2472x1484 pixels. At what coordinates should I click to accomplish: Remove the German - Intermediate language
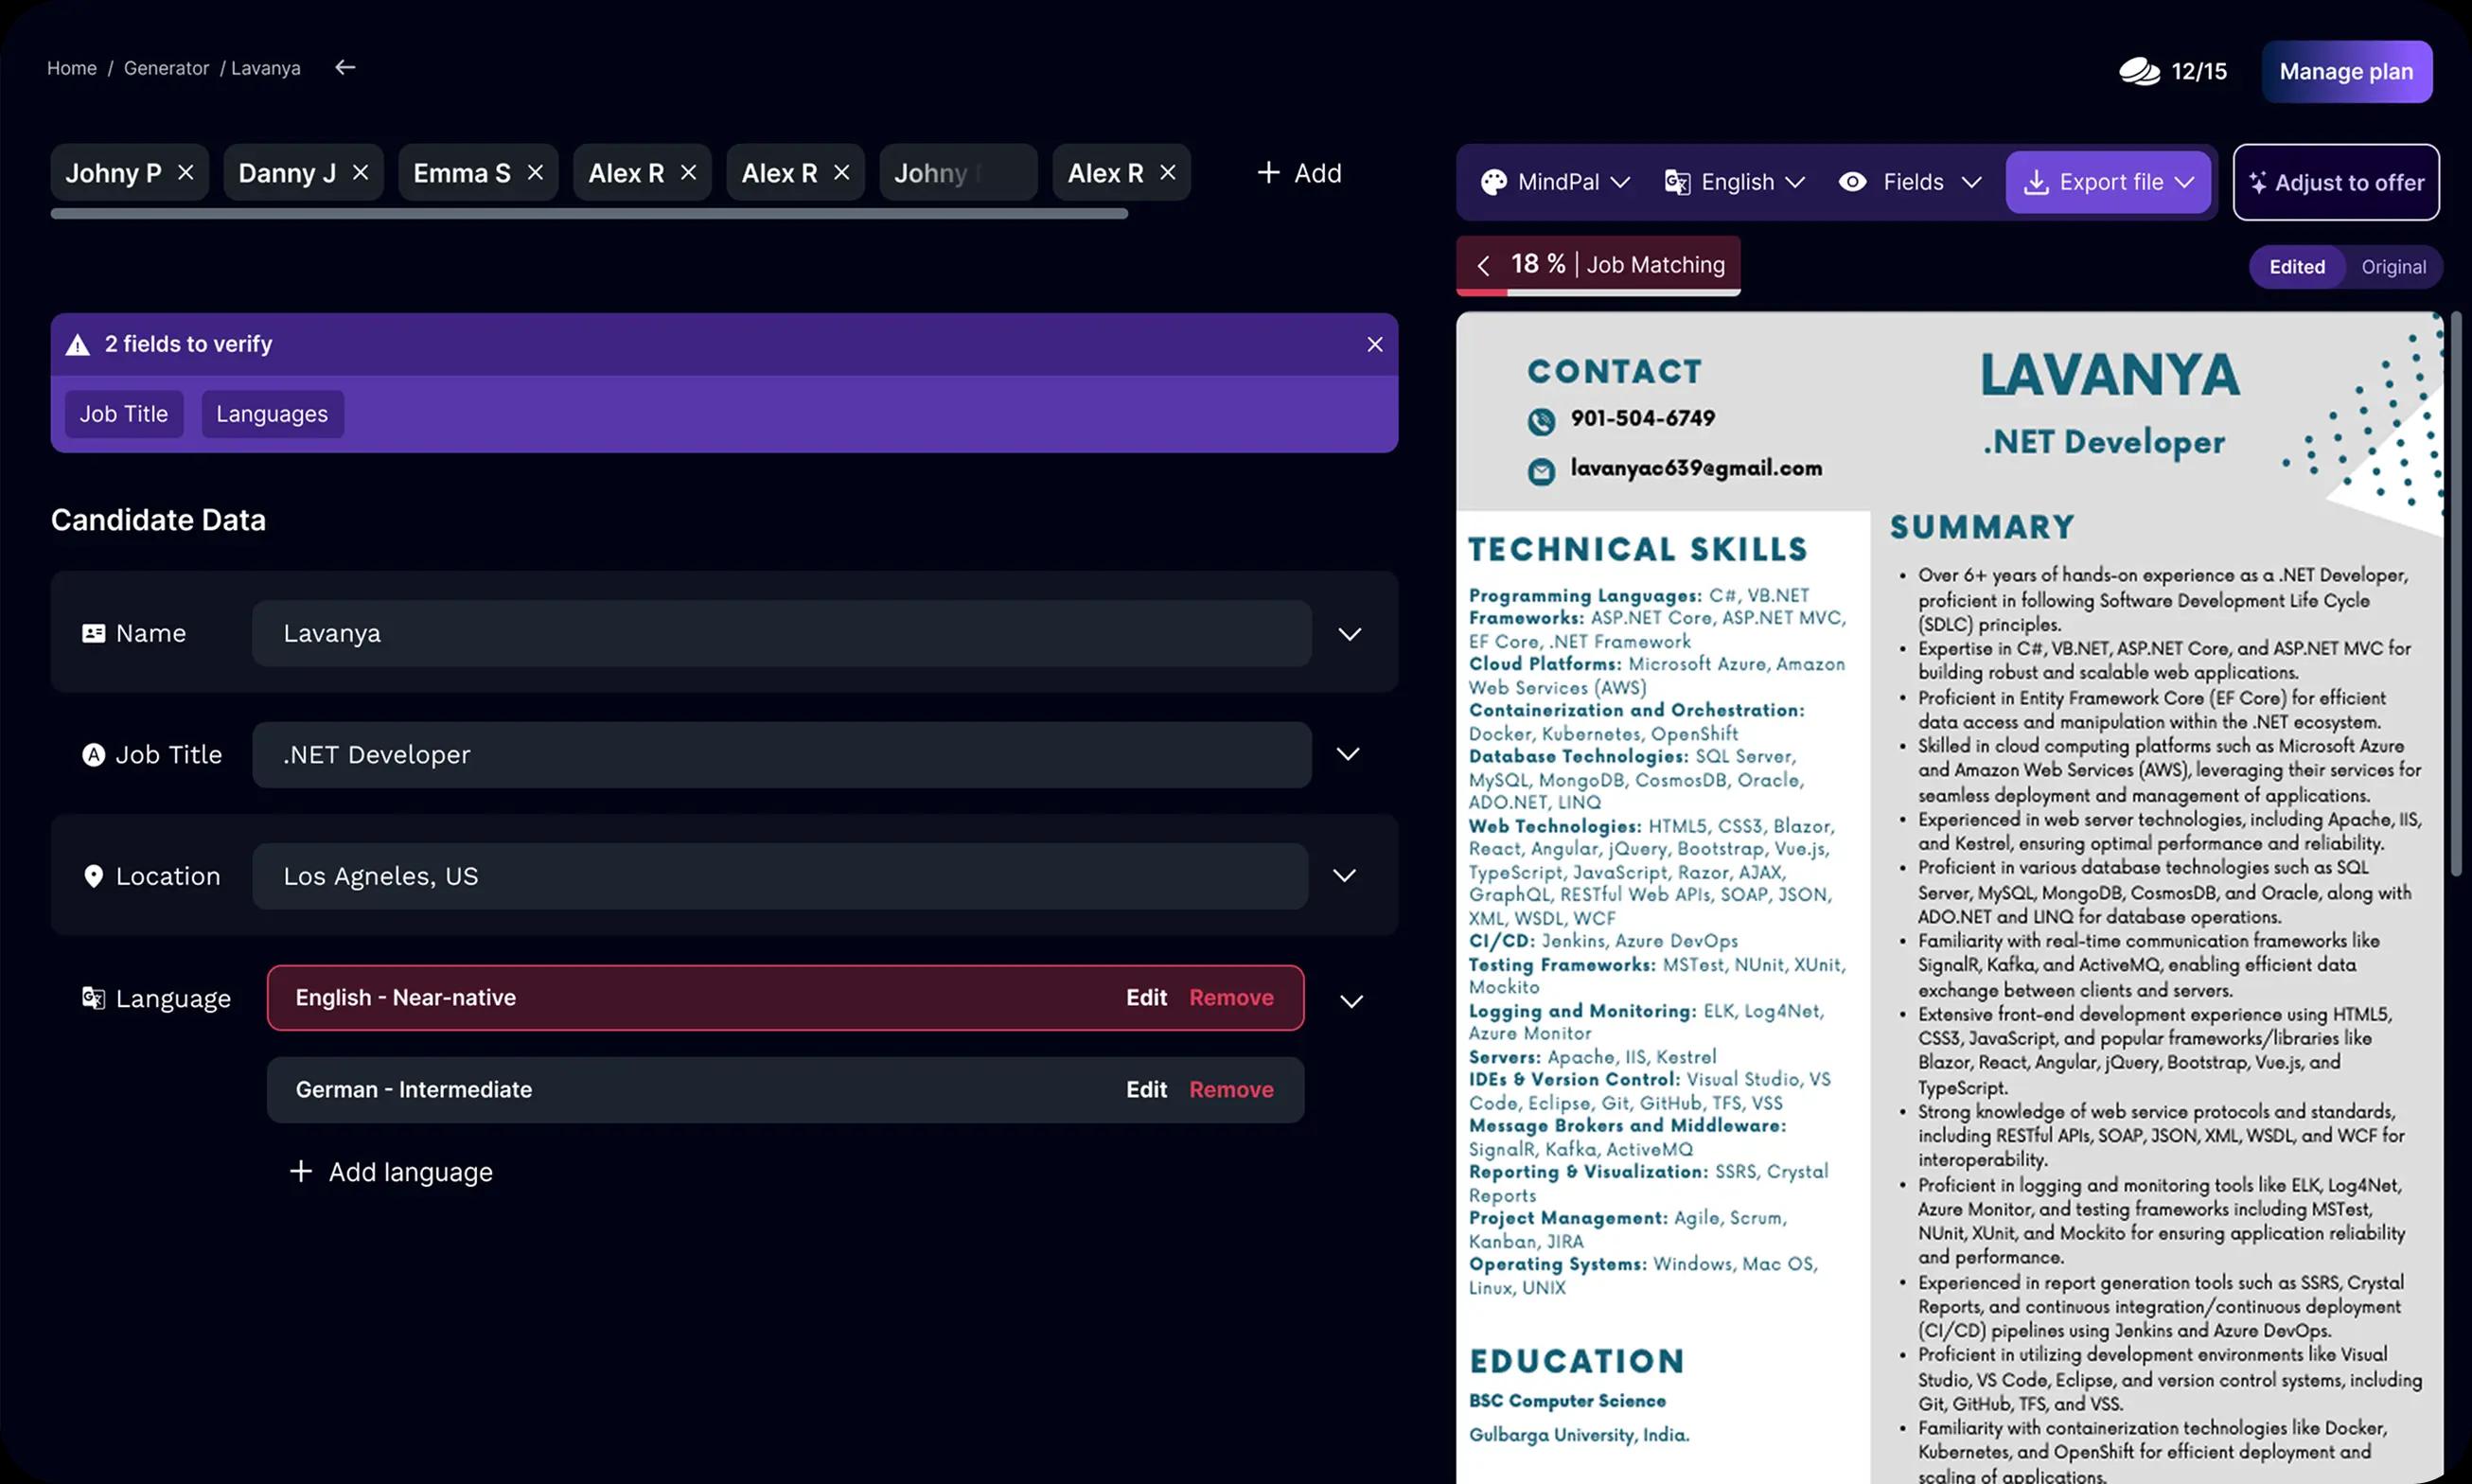click(x=1231, y=1090)
